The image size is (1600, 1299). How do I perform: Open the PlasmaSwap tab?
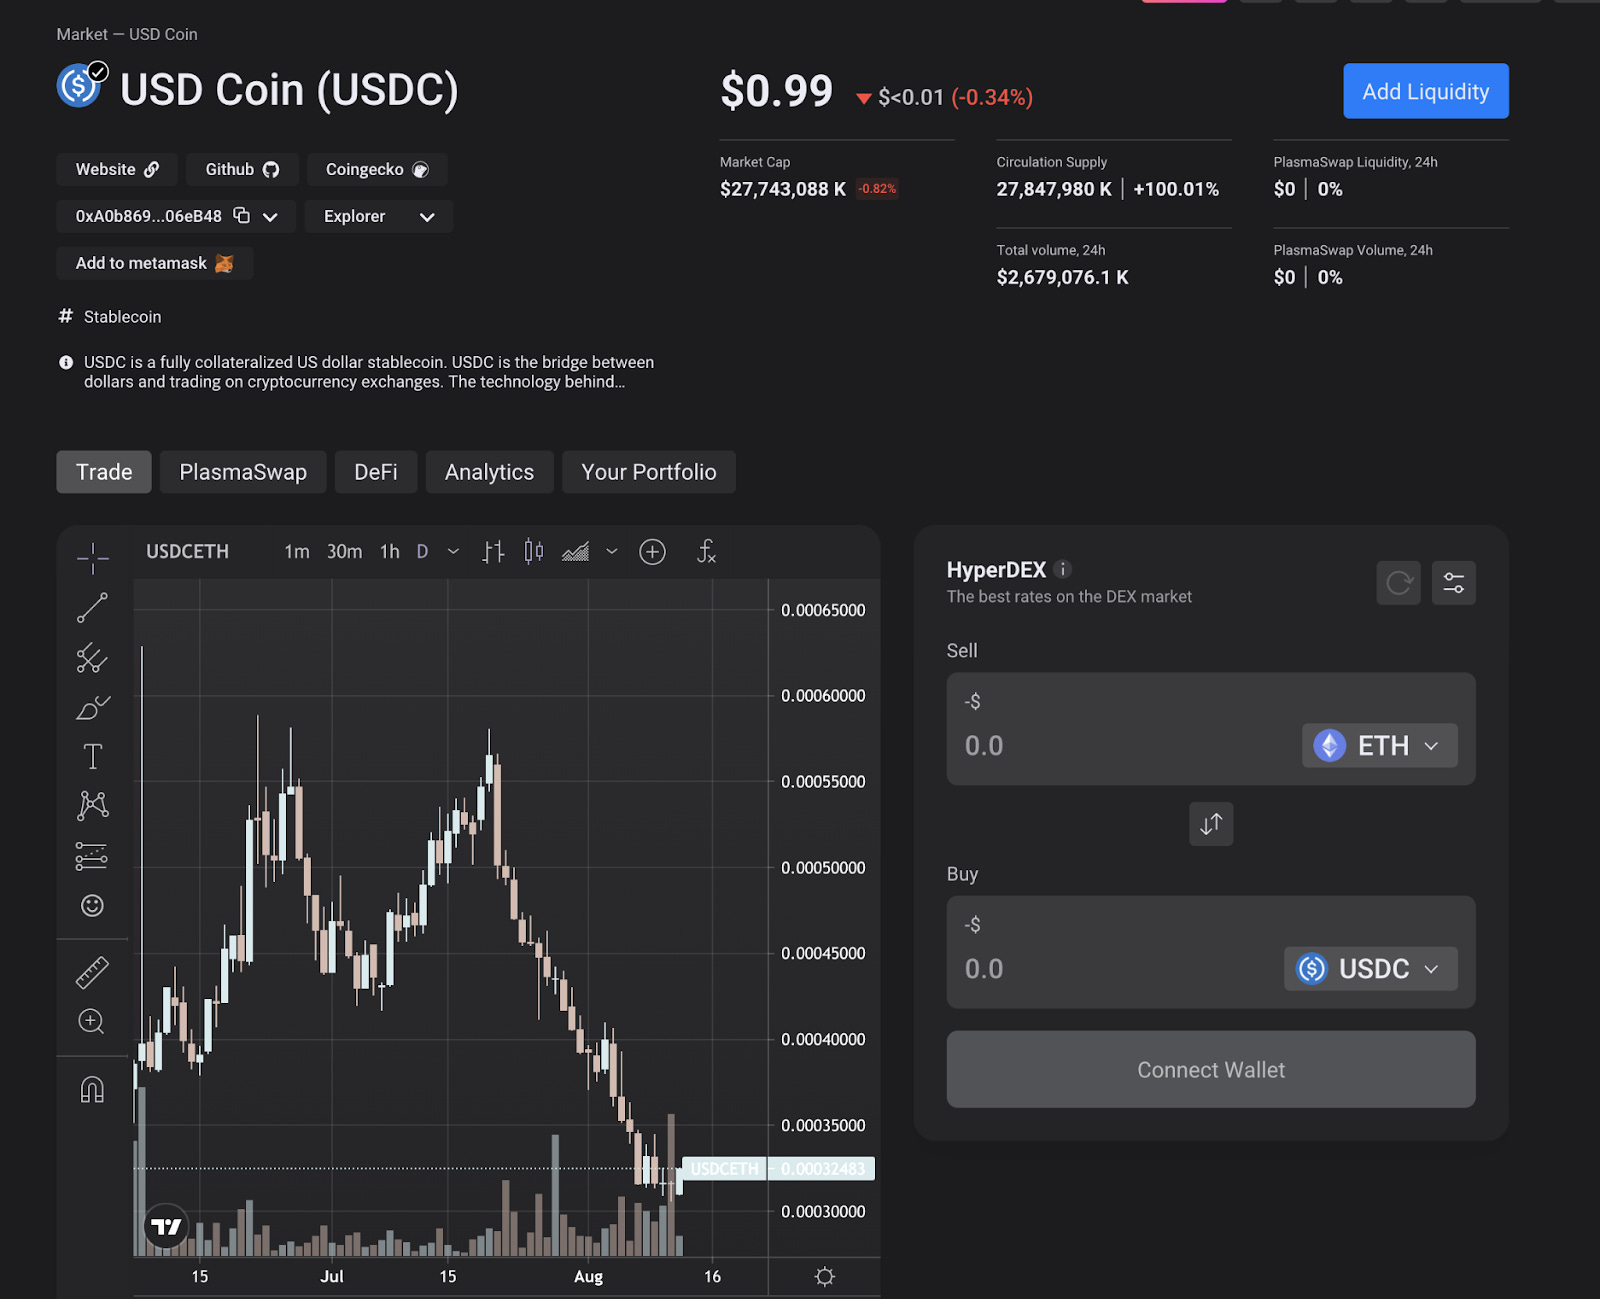(242, 471)
